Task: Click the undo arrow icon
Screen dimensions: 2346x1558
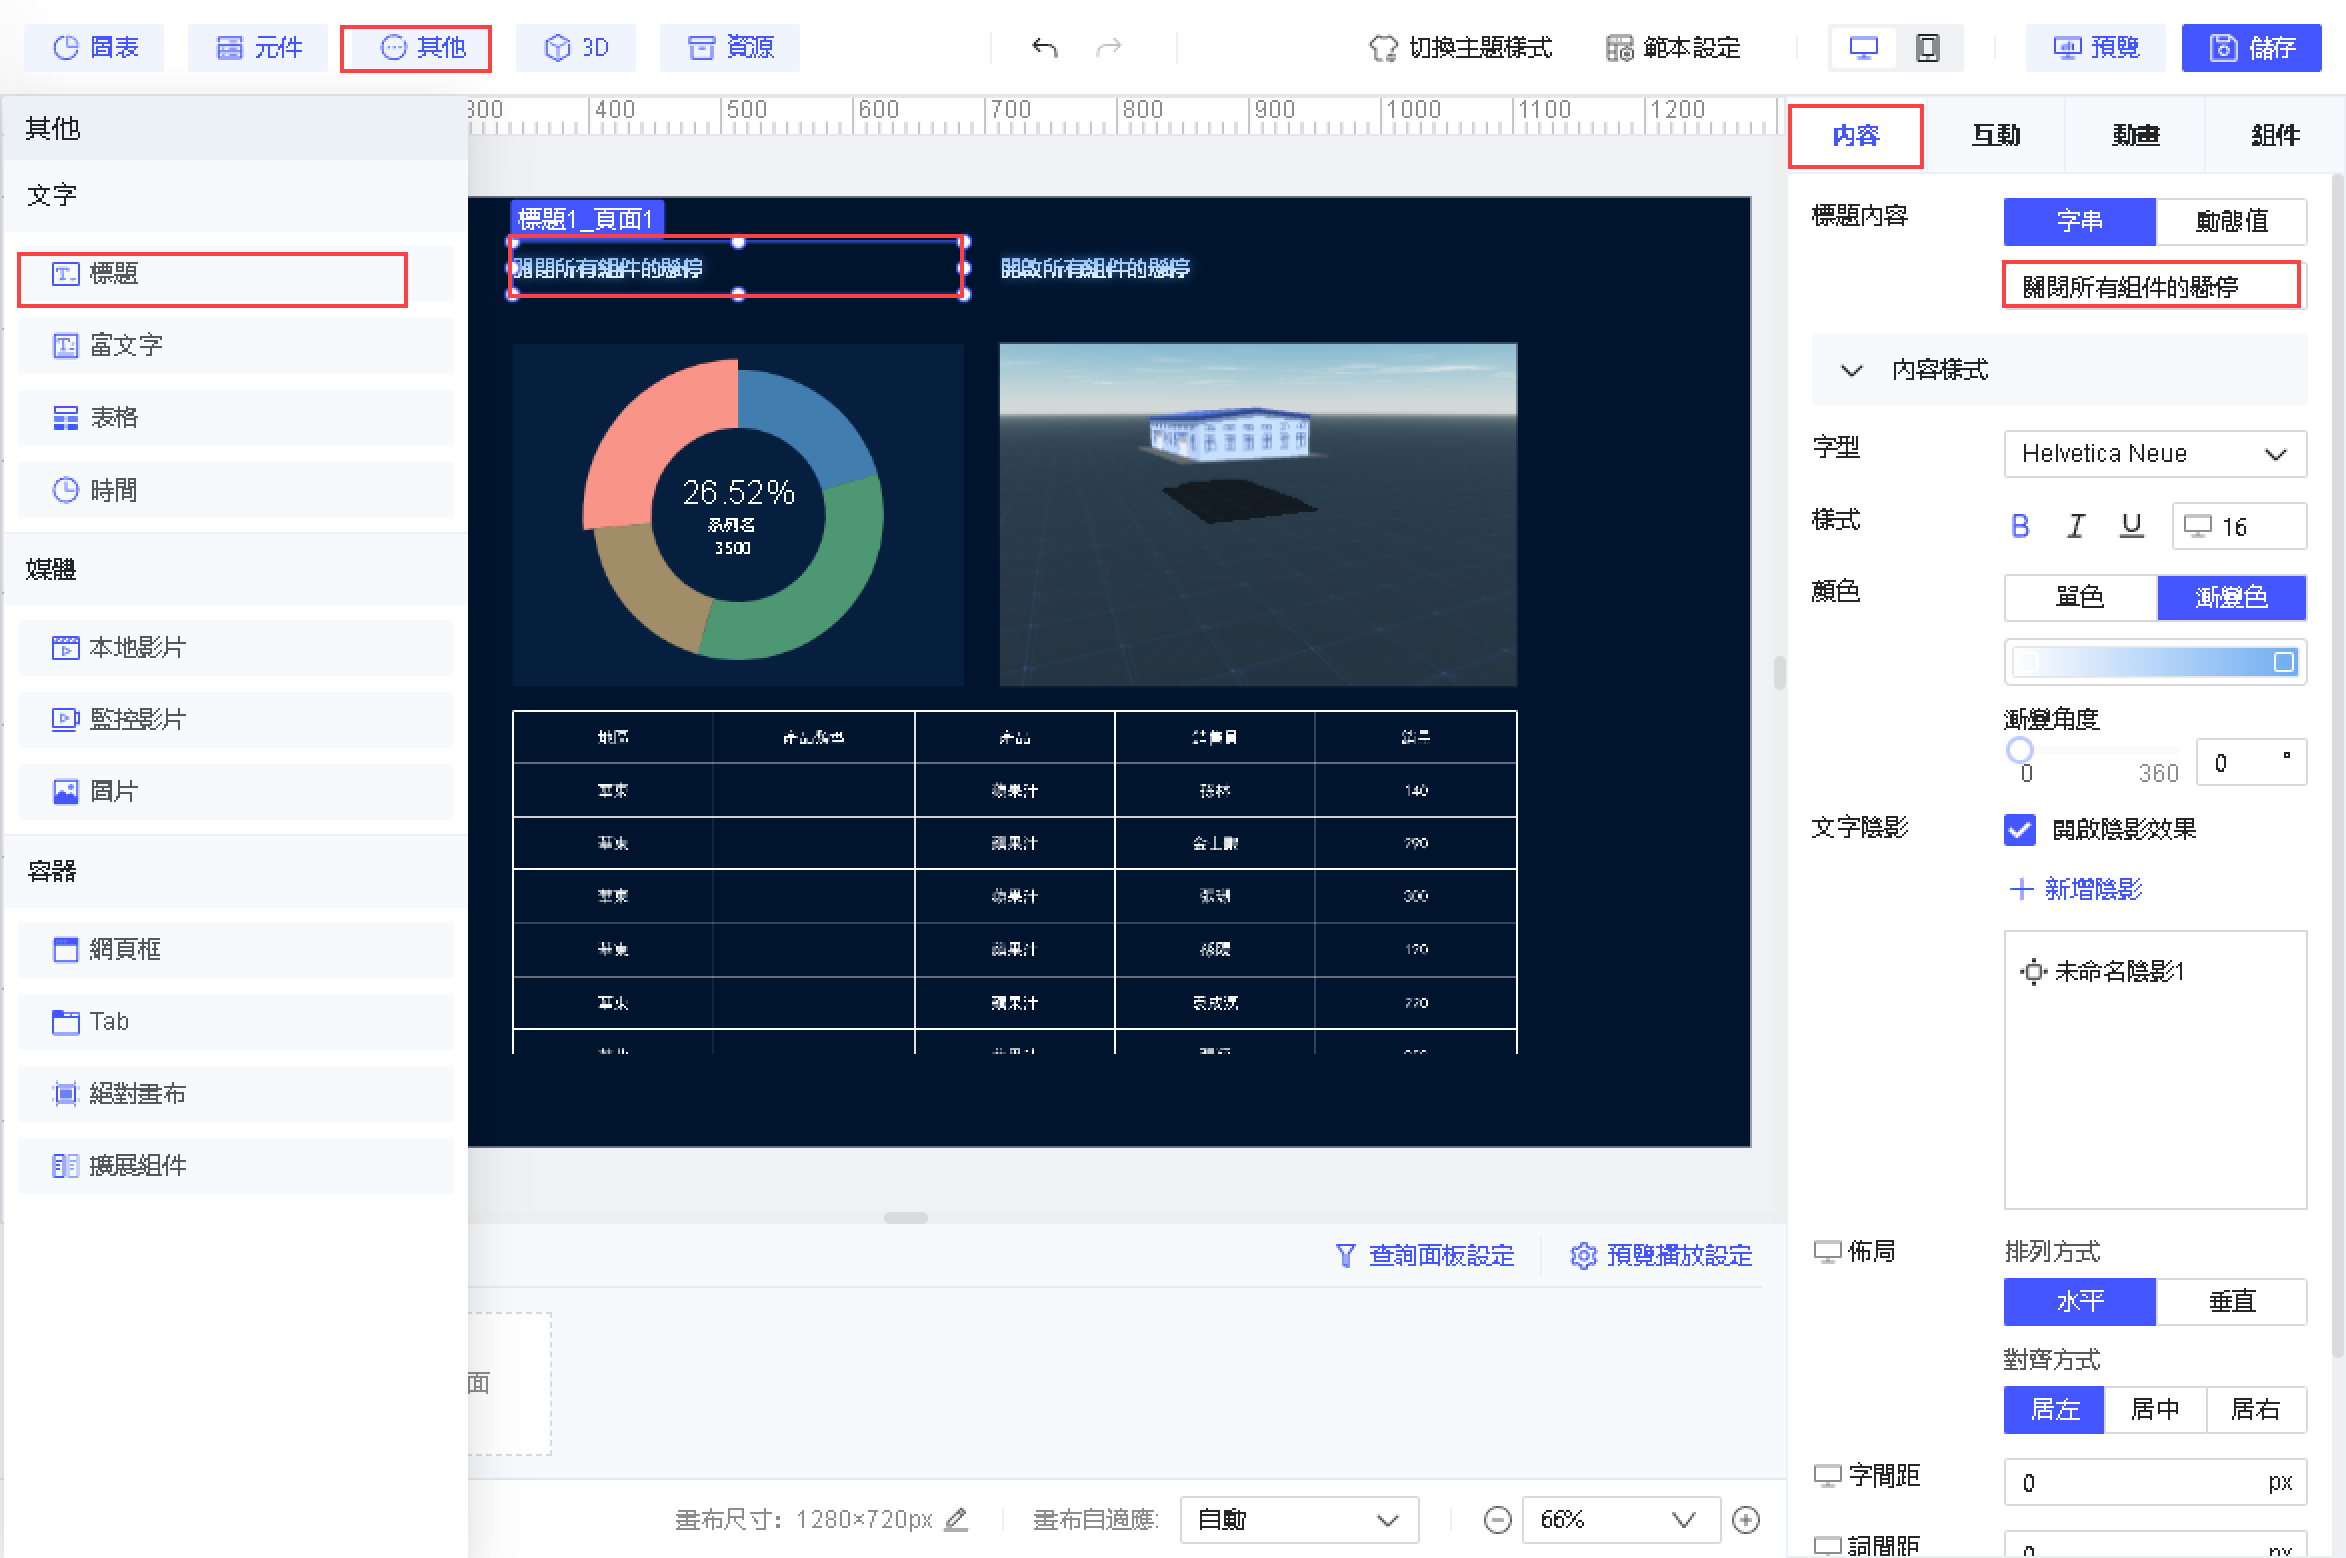Action: tap(1045, 48)
